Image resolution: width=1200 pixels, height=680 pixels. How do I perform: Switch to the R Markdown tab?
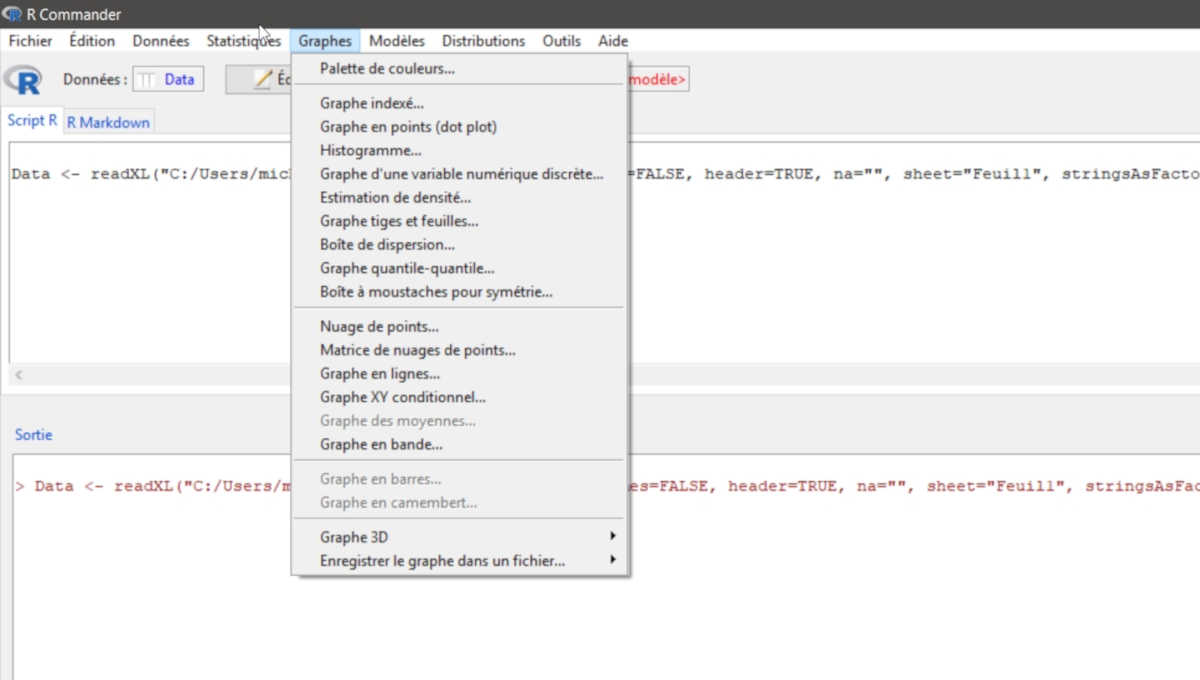[108, 122]
